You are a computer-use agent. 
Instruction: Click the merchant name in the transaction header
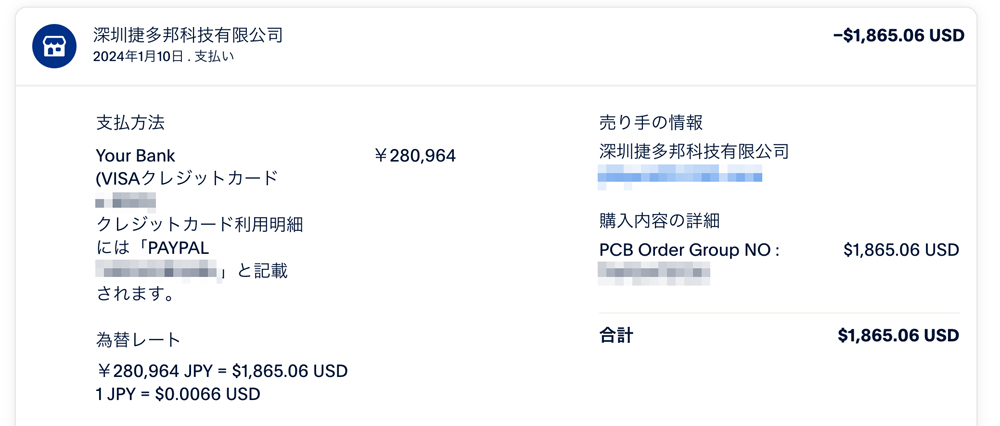tap(188, 35)
